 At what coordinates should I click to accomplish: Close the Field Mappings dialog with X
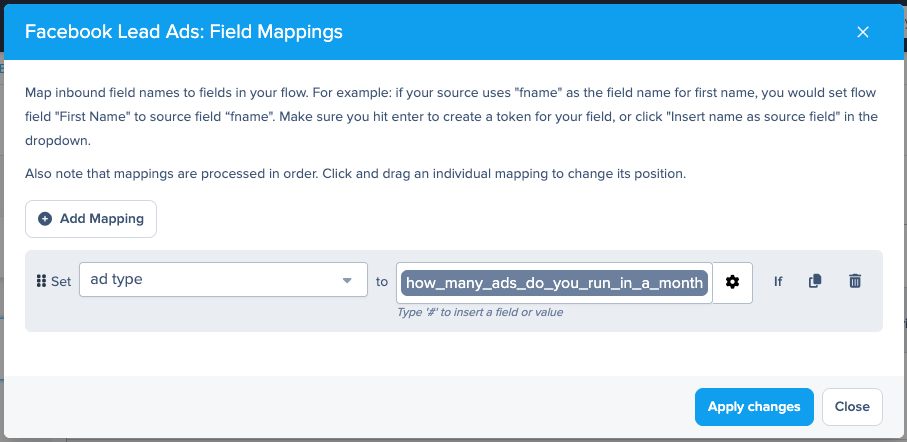(x=863, y=32)
